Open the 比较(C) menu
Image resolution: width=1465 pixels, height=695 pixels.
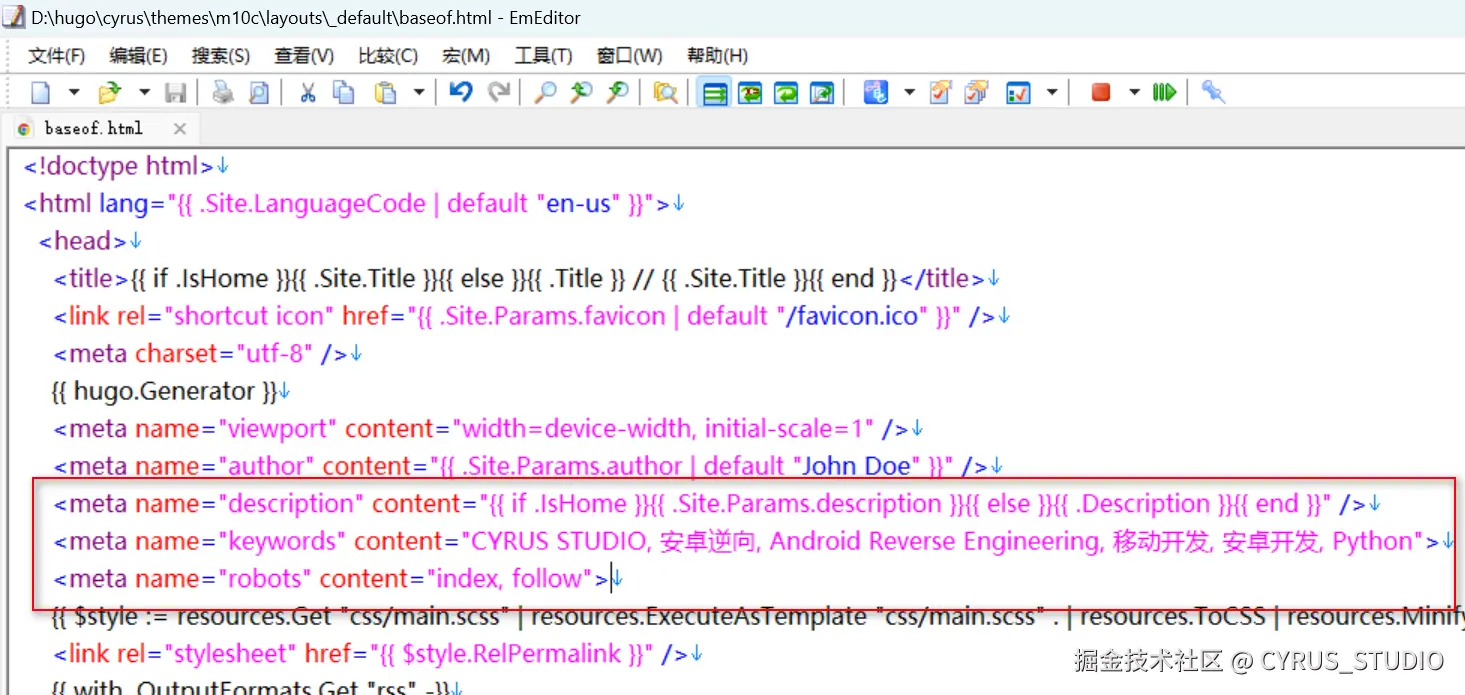click(x=388, y=56)
